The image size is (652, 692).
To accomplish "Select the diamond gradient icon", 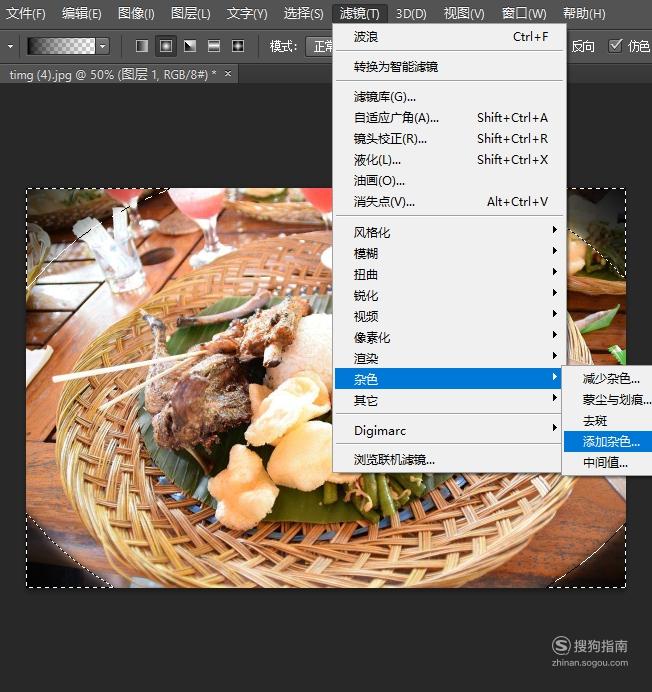I will (238, 46).
